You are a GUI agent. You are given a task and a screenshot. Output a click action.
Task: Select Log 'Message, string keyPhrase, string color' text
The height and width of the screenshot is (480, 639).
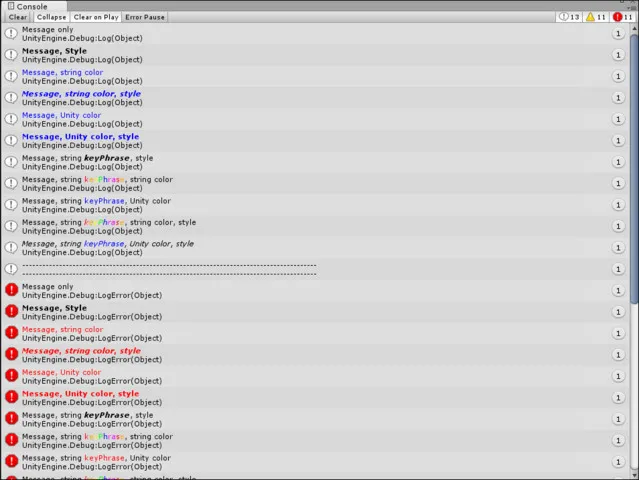click(x=97, y=179)
